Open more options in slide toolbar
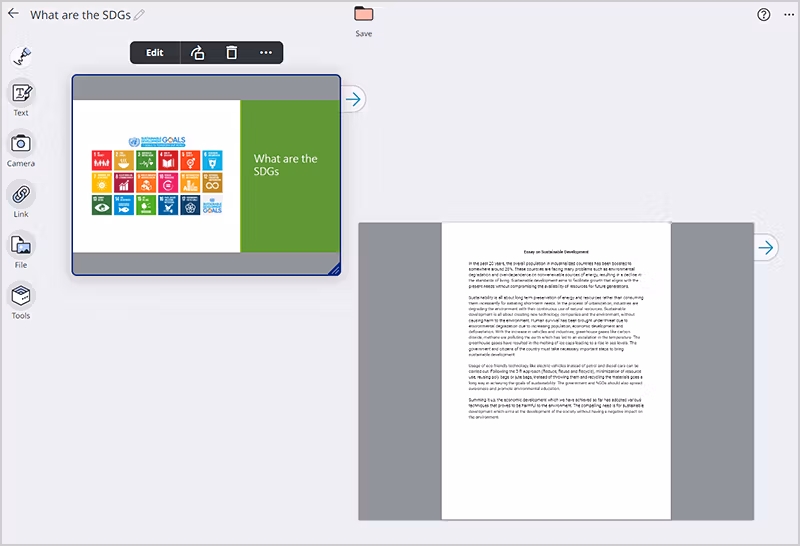This screenshot has height=546, width=800. tap(265, 53)
